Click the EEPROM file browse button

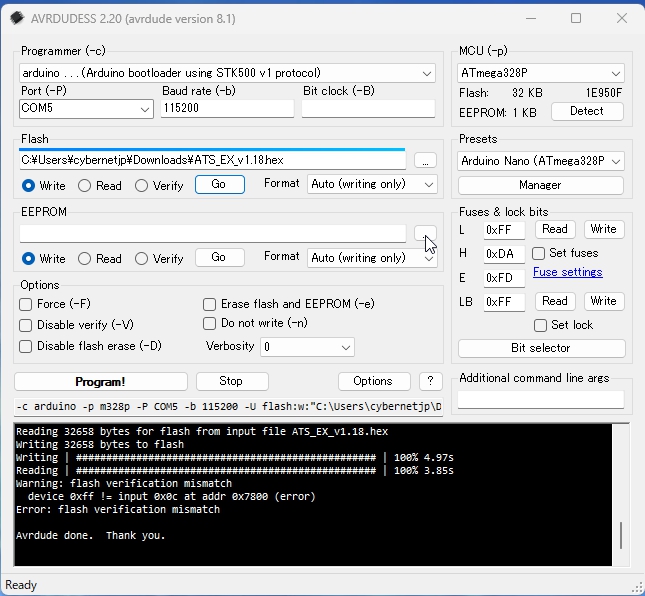coord(424,233)
